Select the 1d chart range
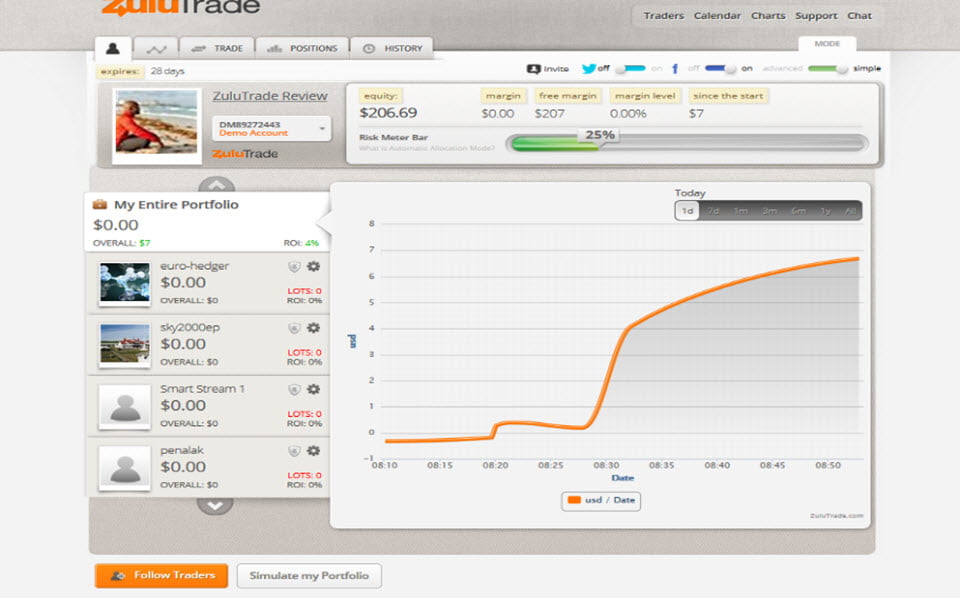 pyautogui.click(x=687, y=211)
